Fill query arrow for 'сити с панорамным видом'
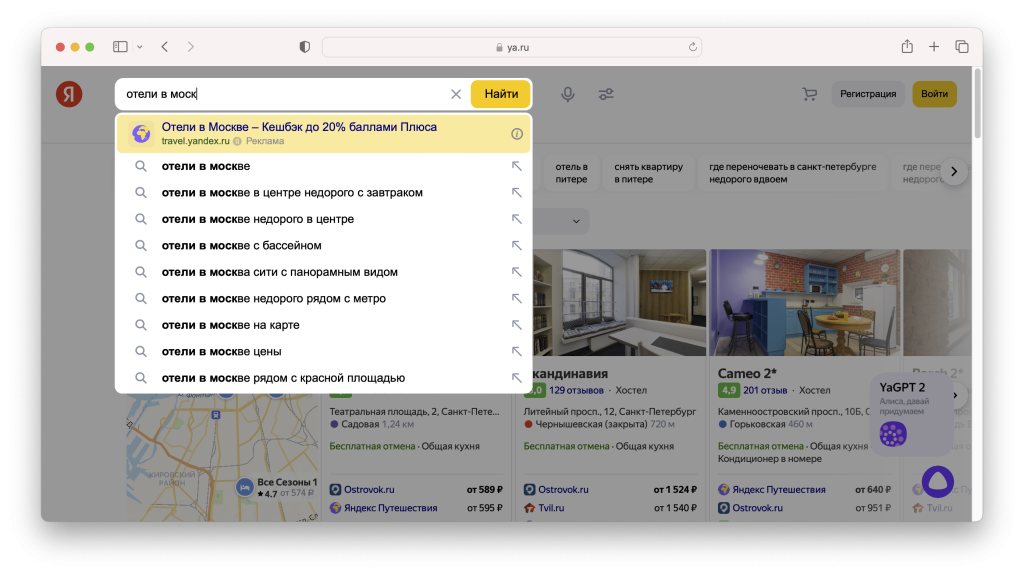 pyautogui.click(x=517, y=272)
